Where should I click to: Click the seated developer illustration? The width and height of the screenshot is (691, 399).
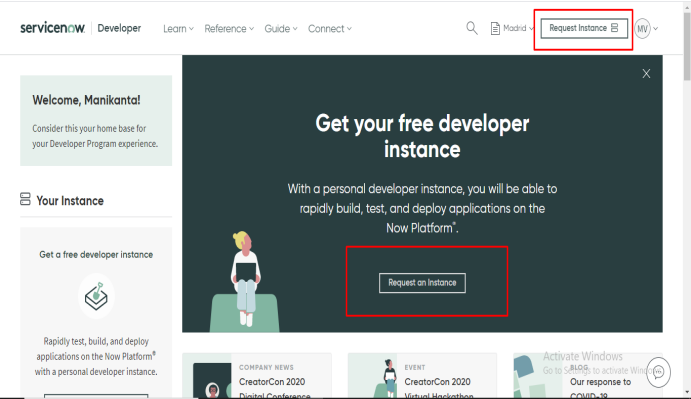(x=245, y=282)
